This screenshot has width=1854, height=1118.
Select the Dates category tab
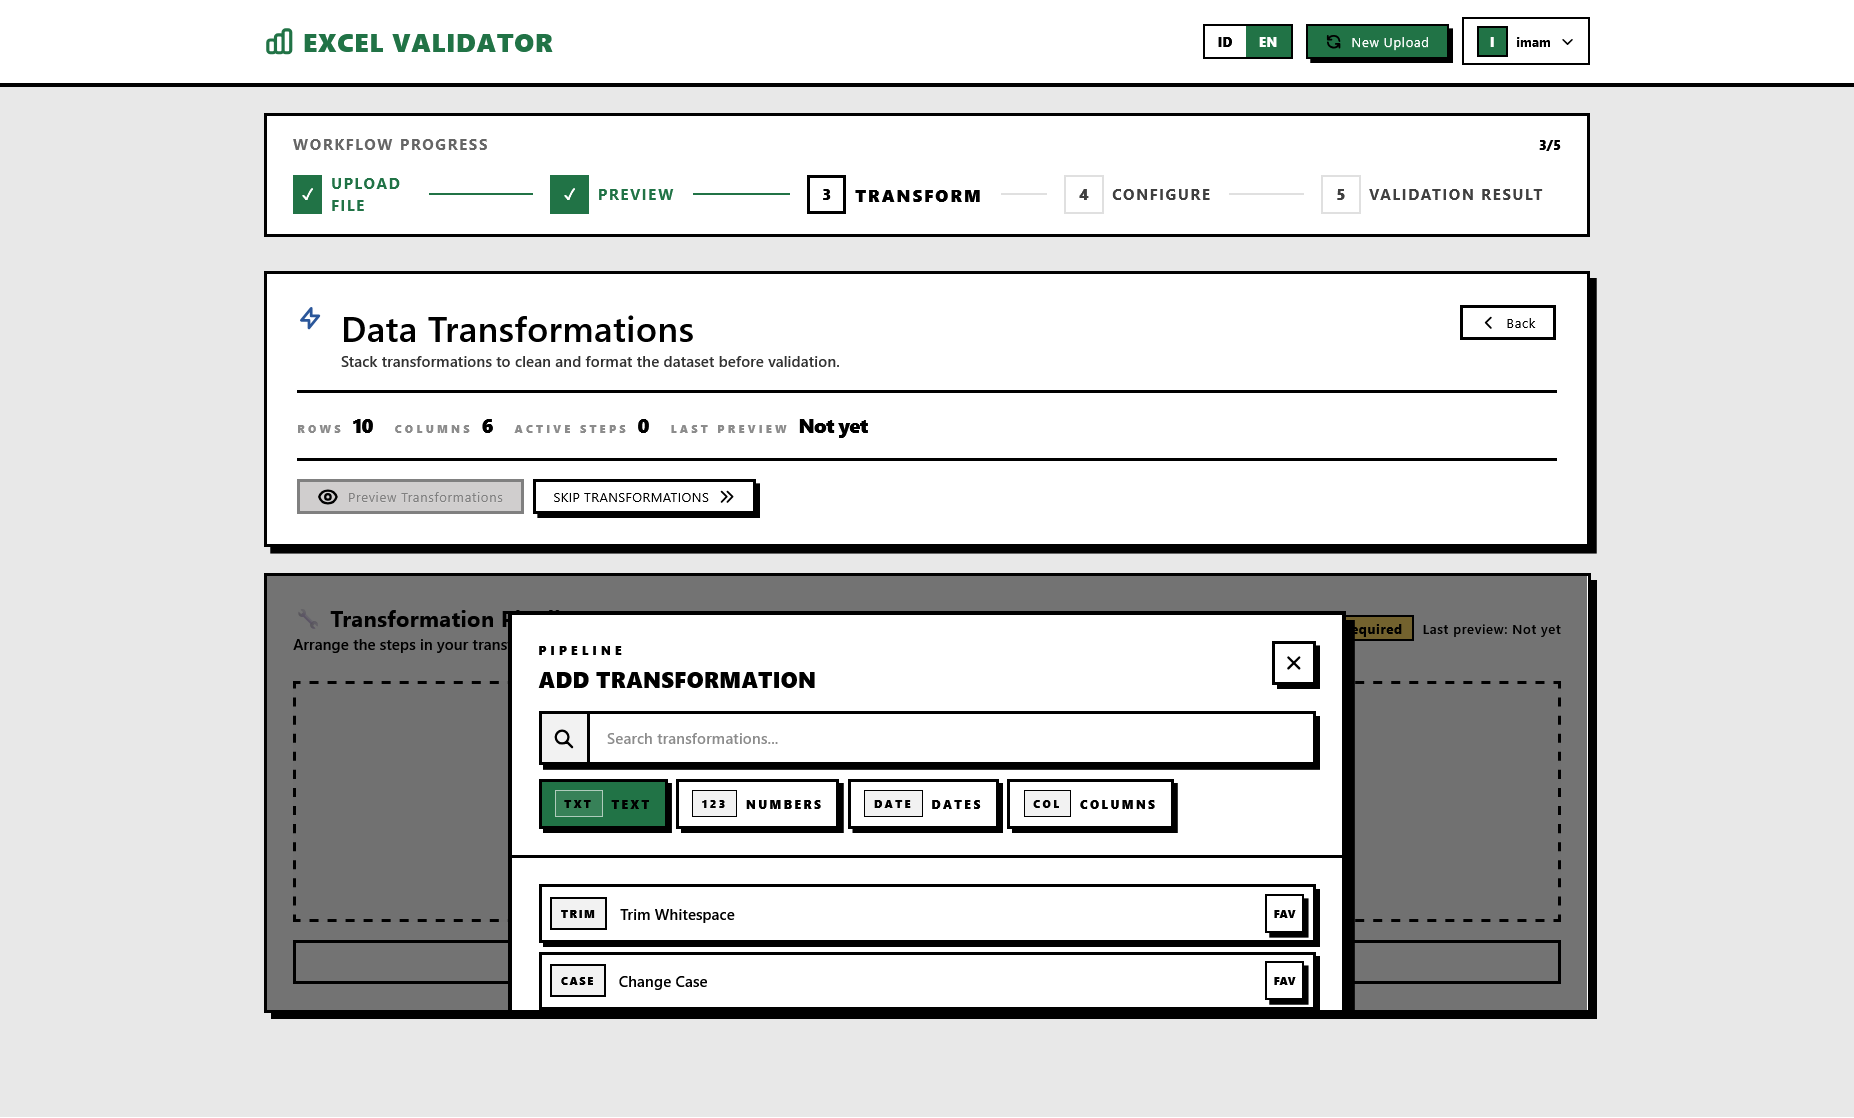(x=923, y=804)
